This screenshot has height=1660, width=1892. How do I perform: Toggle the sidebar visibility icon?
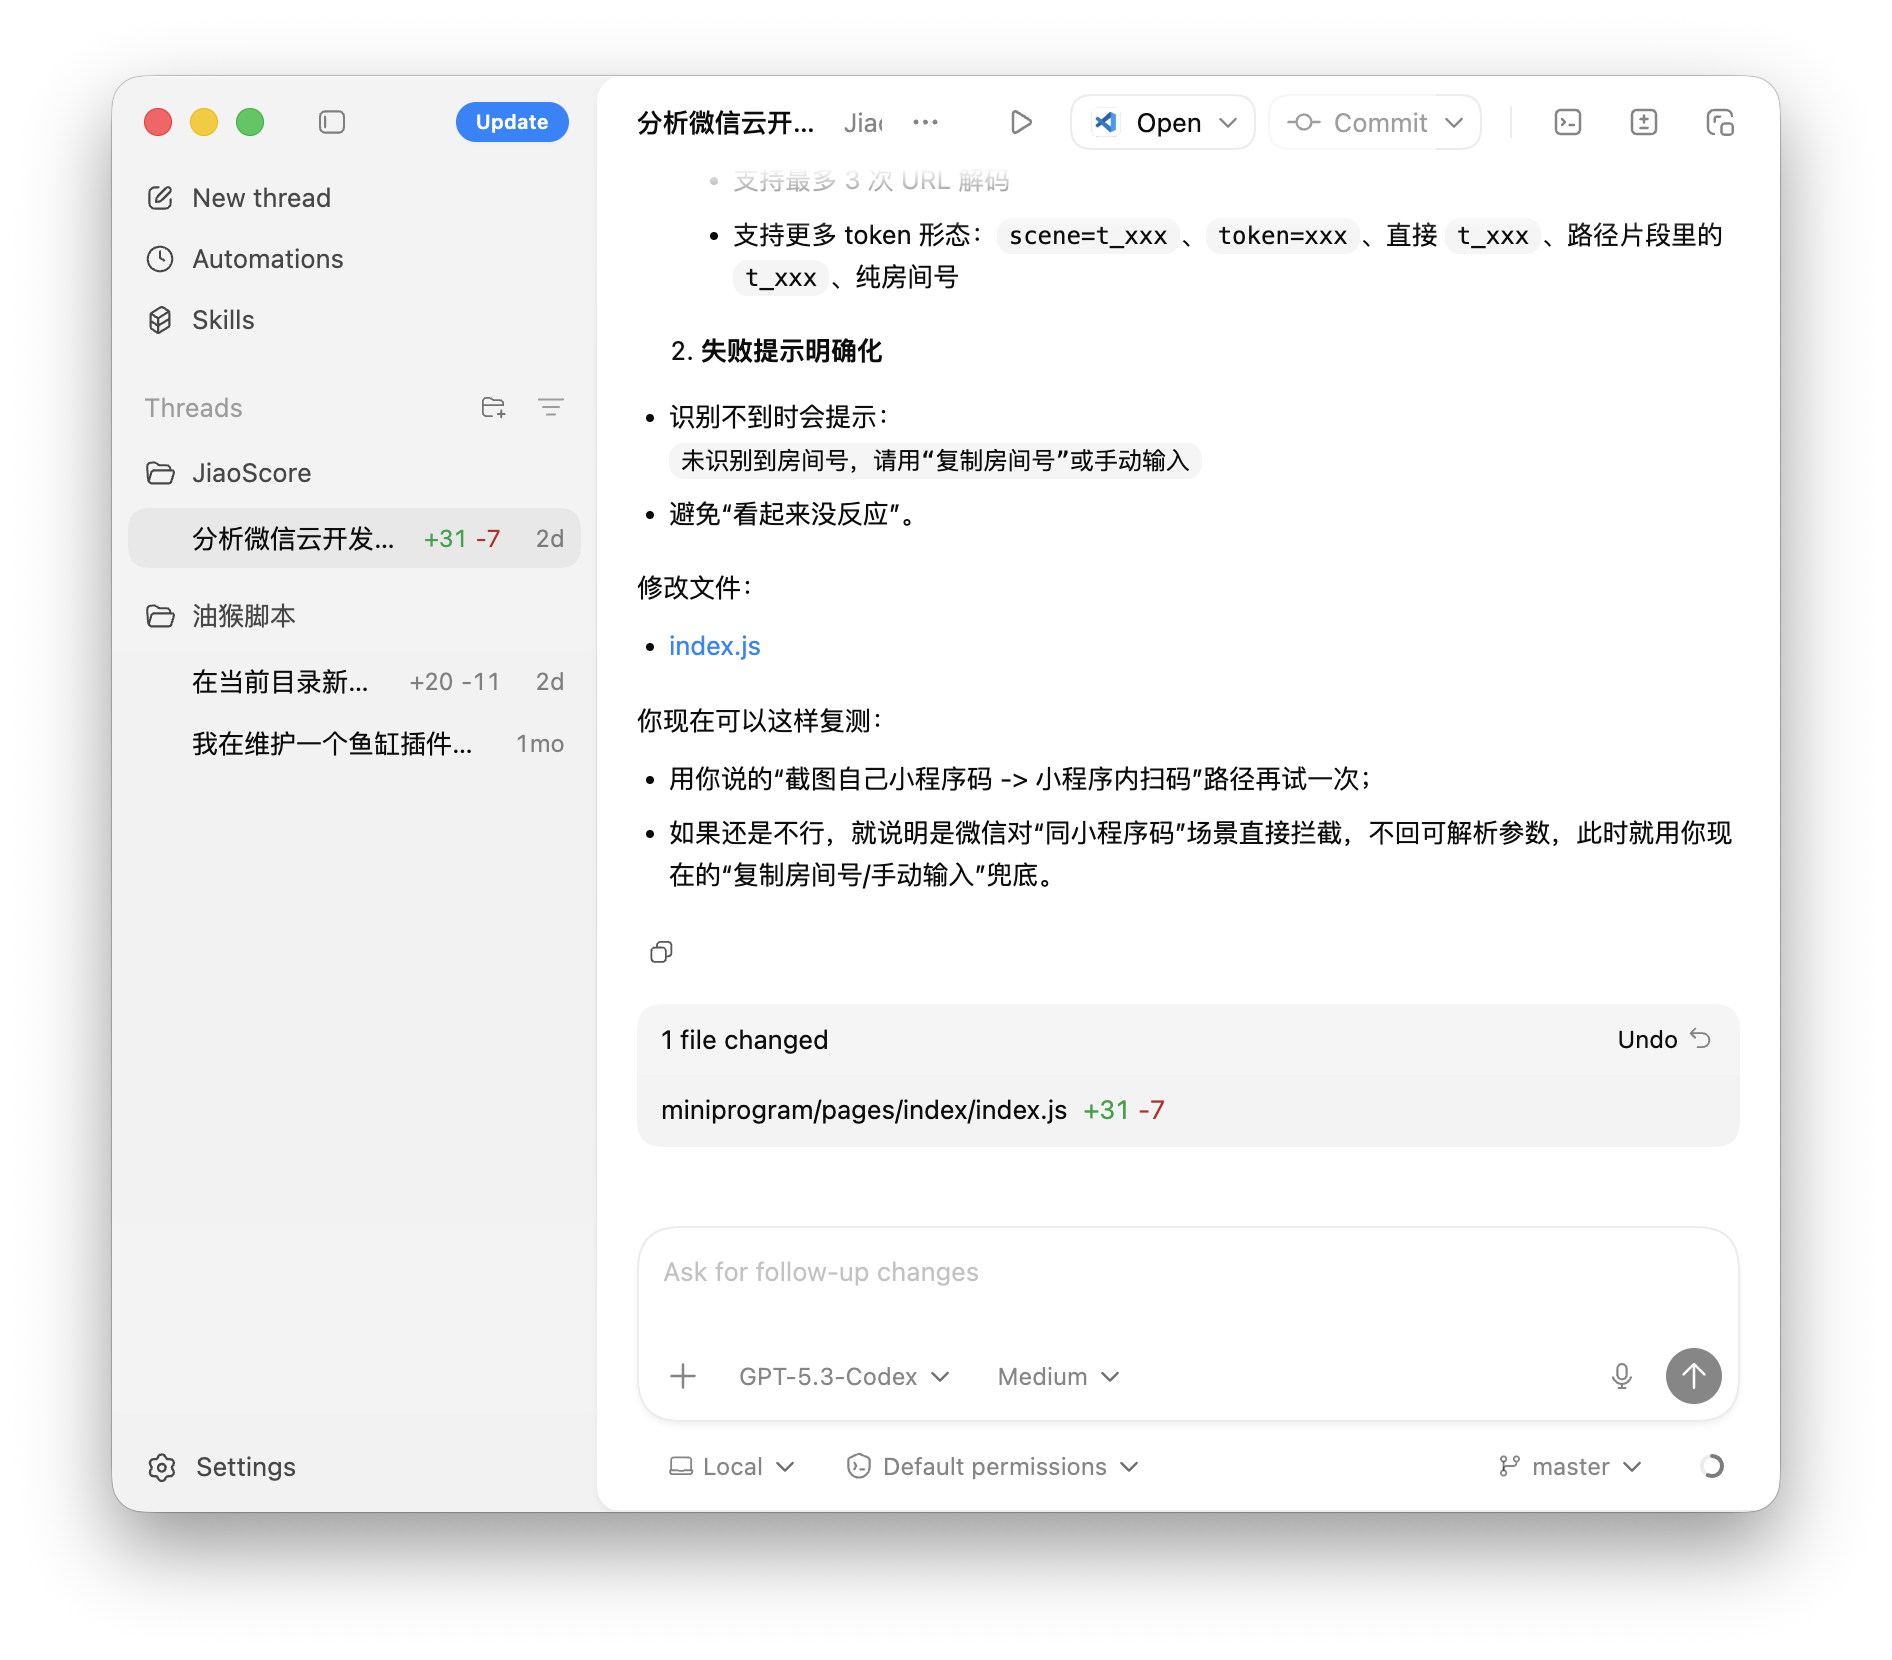332,122
